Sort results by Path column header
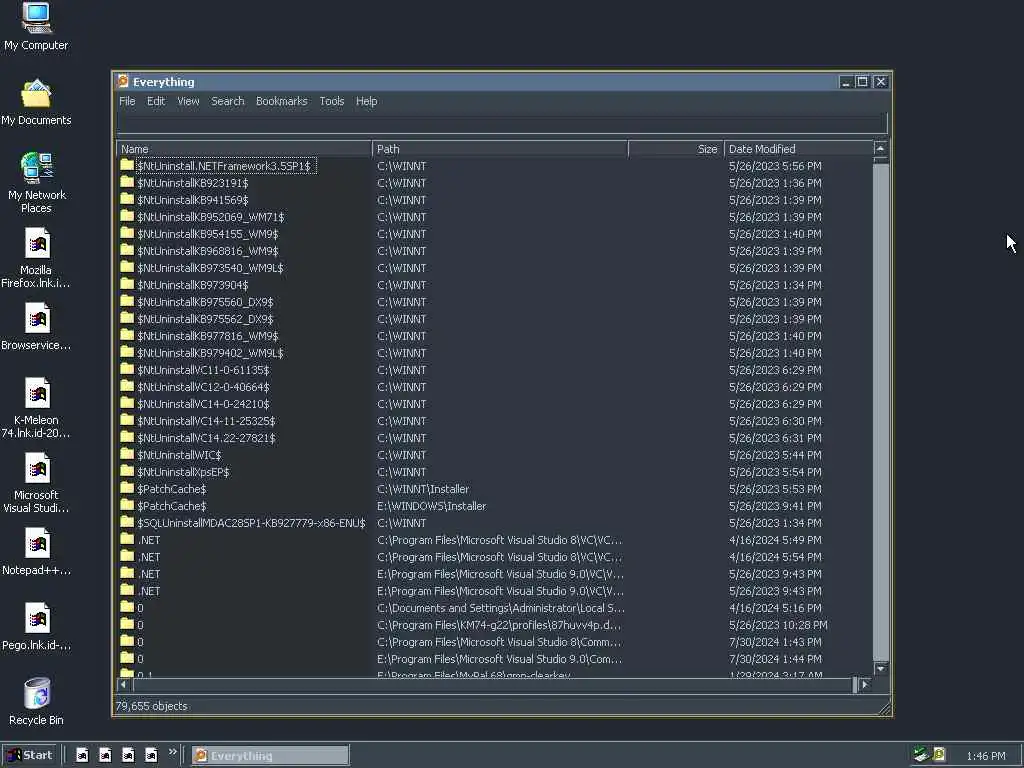The image size is (1024, 768). [x=500, y=149]
